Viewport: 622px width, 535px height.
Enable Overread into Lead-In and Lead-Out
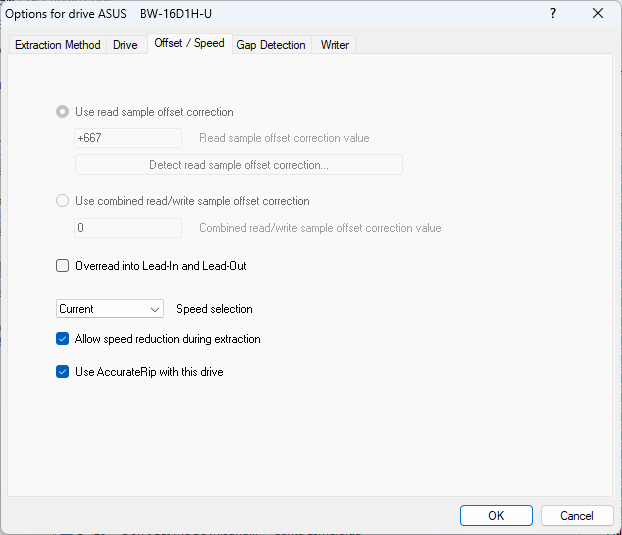[62, 266]
